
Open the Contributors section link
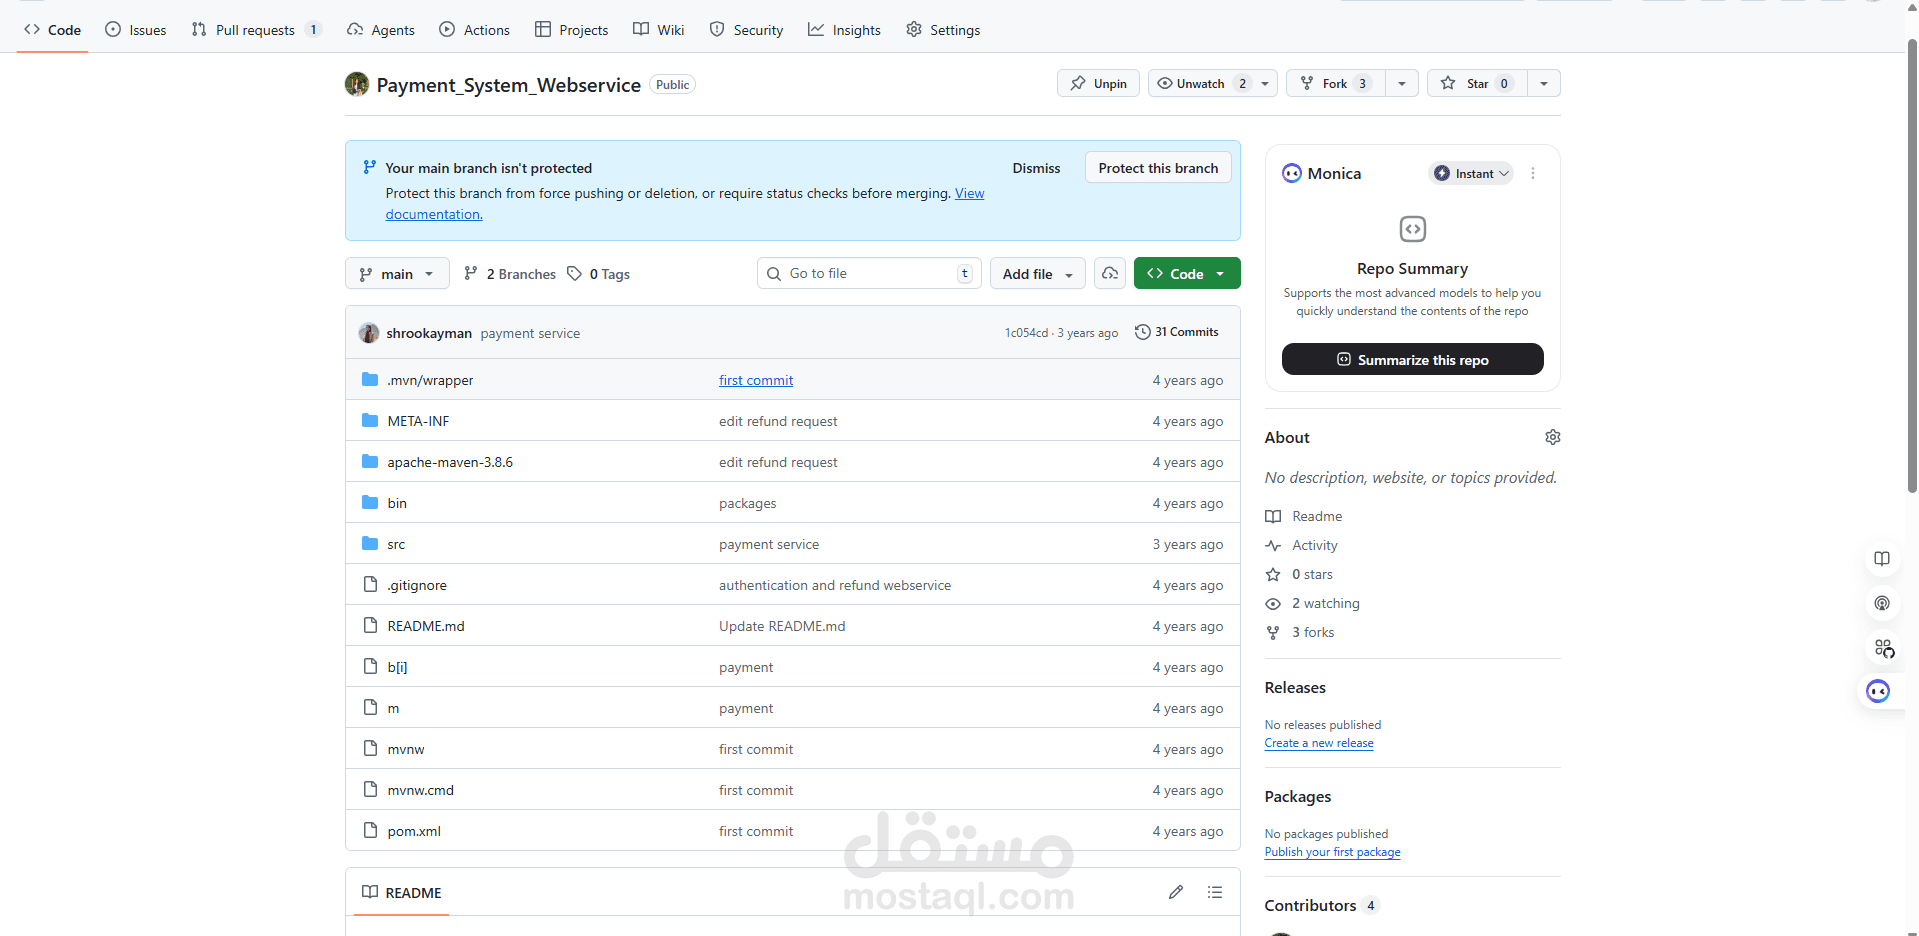[1321, 905]
